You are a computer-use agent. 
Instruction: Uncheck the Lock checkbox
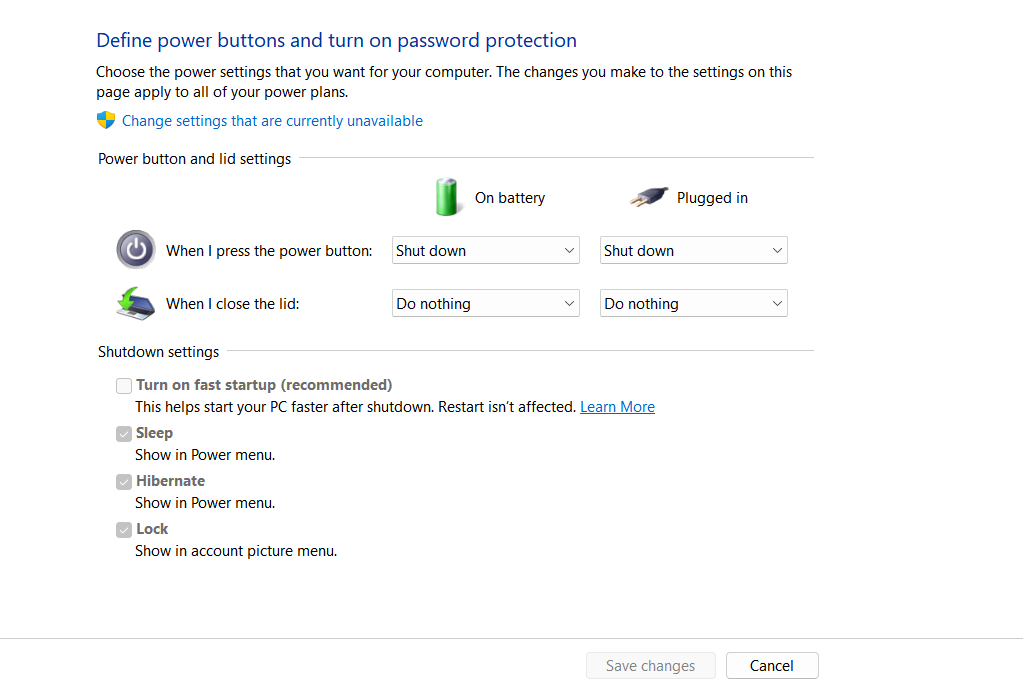click(124, 530)
